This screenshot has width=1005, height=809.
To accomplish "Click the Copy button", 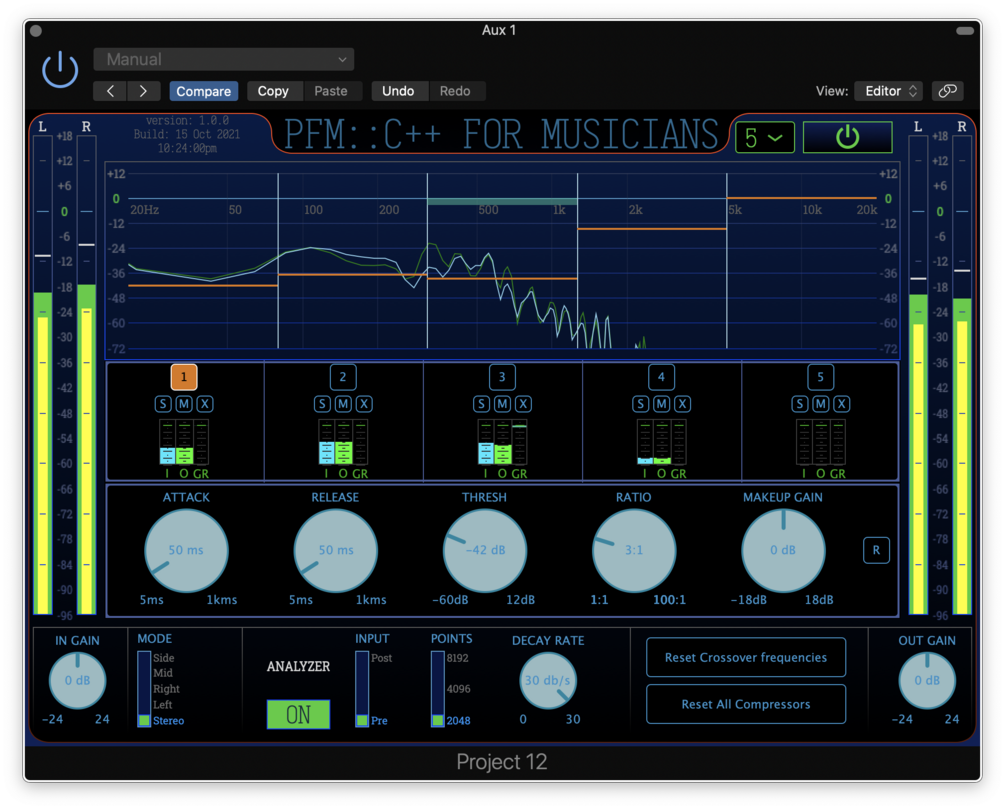I will 273,91.
